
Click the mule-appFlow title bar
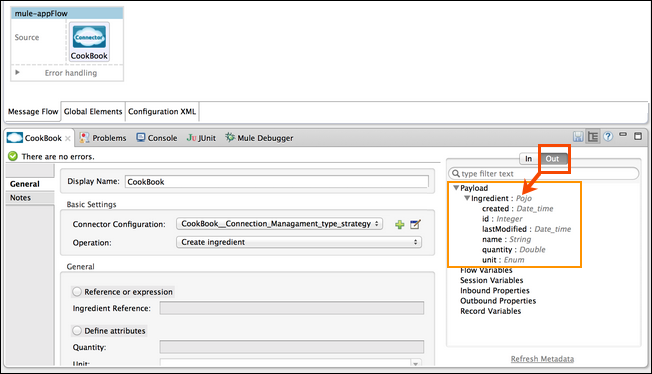[67, 13]
